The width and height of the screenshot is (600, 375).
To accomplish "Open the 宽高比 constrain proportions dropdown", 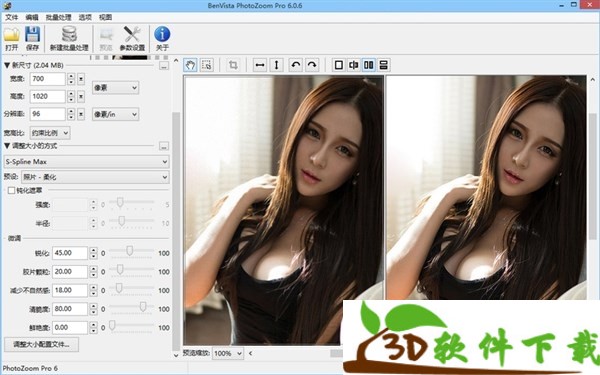I will pos(50,133).
